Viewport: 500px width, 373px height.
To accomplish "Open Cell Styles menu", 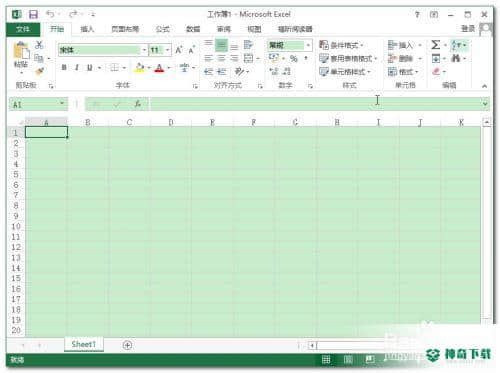I will 345,71.
